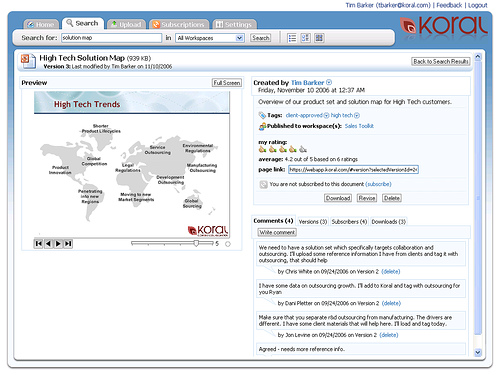Click the Revise button
The image size is (500, 375).
[x=367, y=198]
